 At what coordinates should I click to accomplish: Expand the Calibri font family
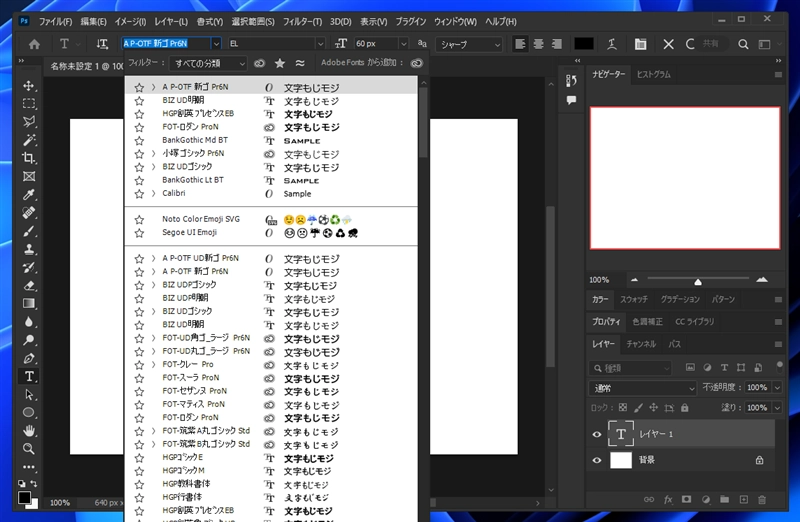tap(153, 193)
